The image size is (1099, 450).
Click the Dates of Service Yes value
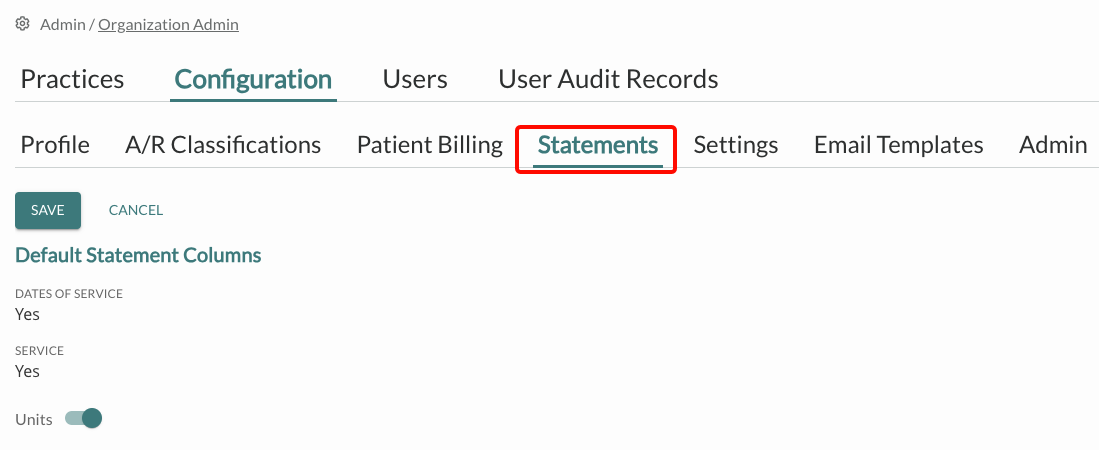pos(28,314)
